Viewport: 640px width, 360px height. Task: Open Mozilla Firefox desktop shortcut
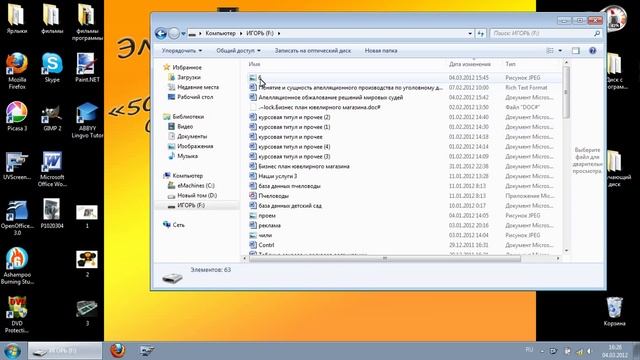click(17, 71)
